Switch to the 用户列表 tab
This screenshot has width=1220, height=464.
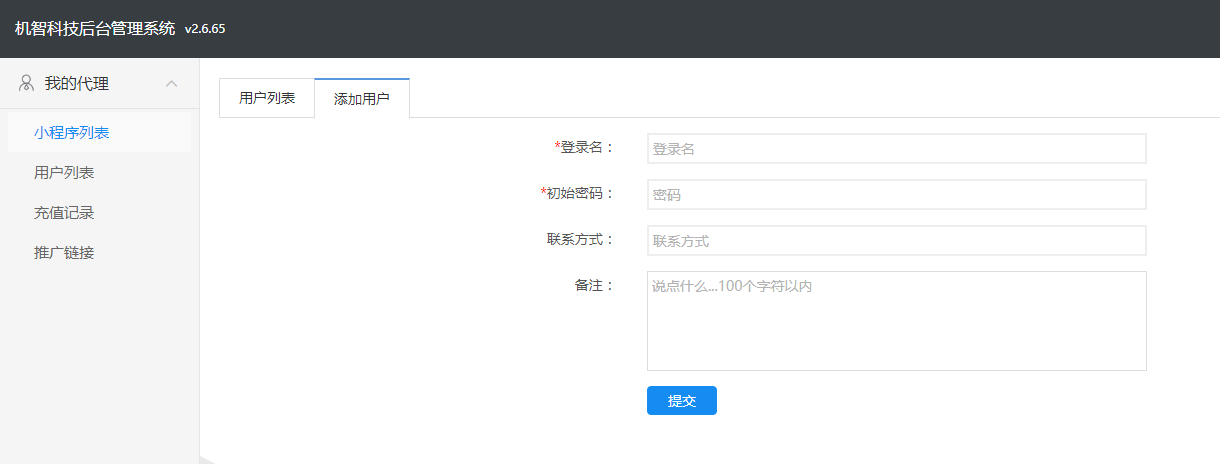[267, 98]
